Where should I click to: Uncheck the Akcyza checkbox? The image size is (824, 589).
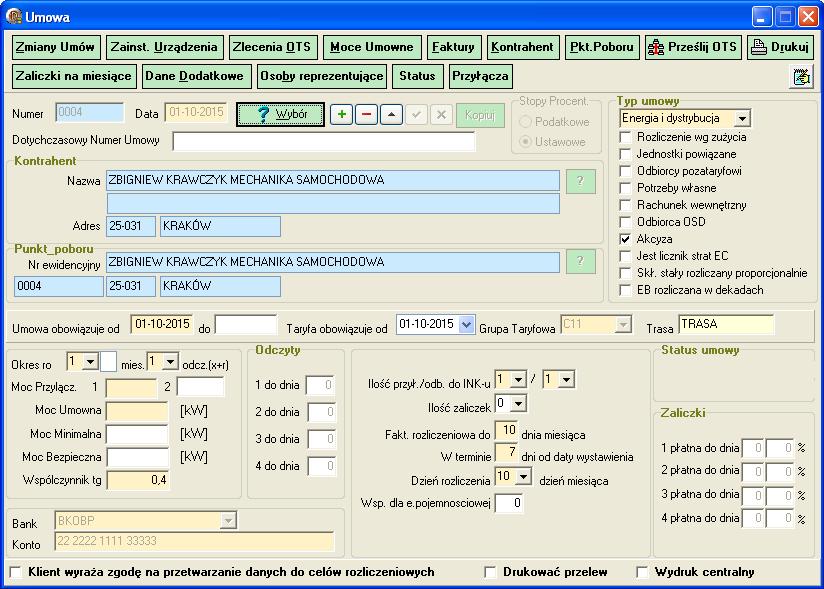coord(625,239)
